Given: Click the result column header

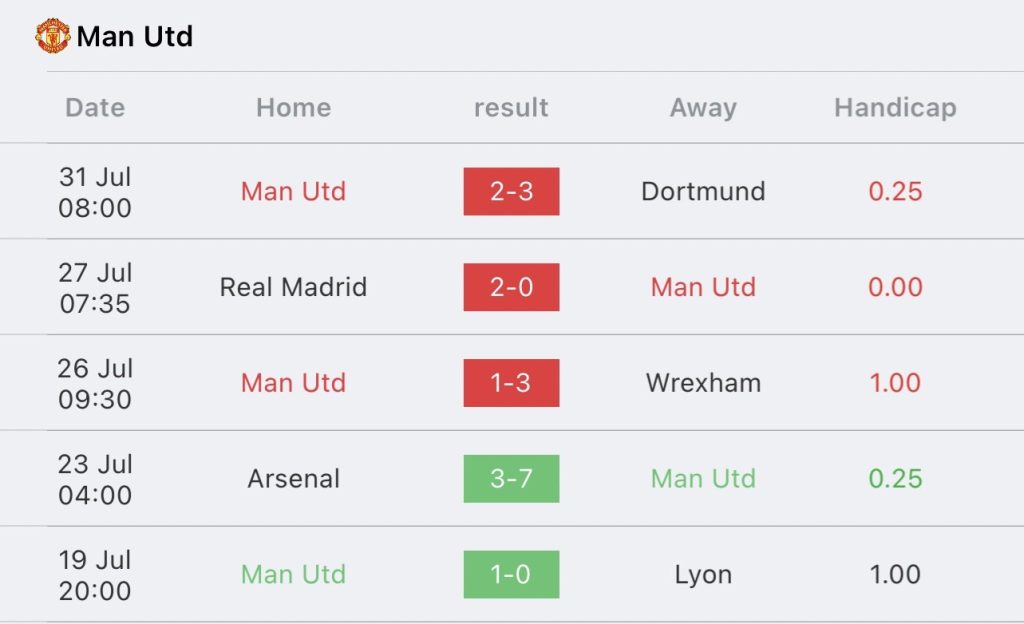Looking at the screenshot, I should click(x=511, y=108).
